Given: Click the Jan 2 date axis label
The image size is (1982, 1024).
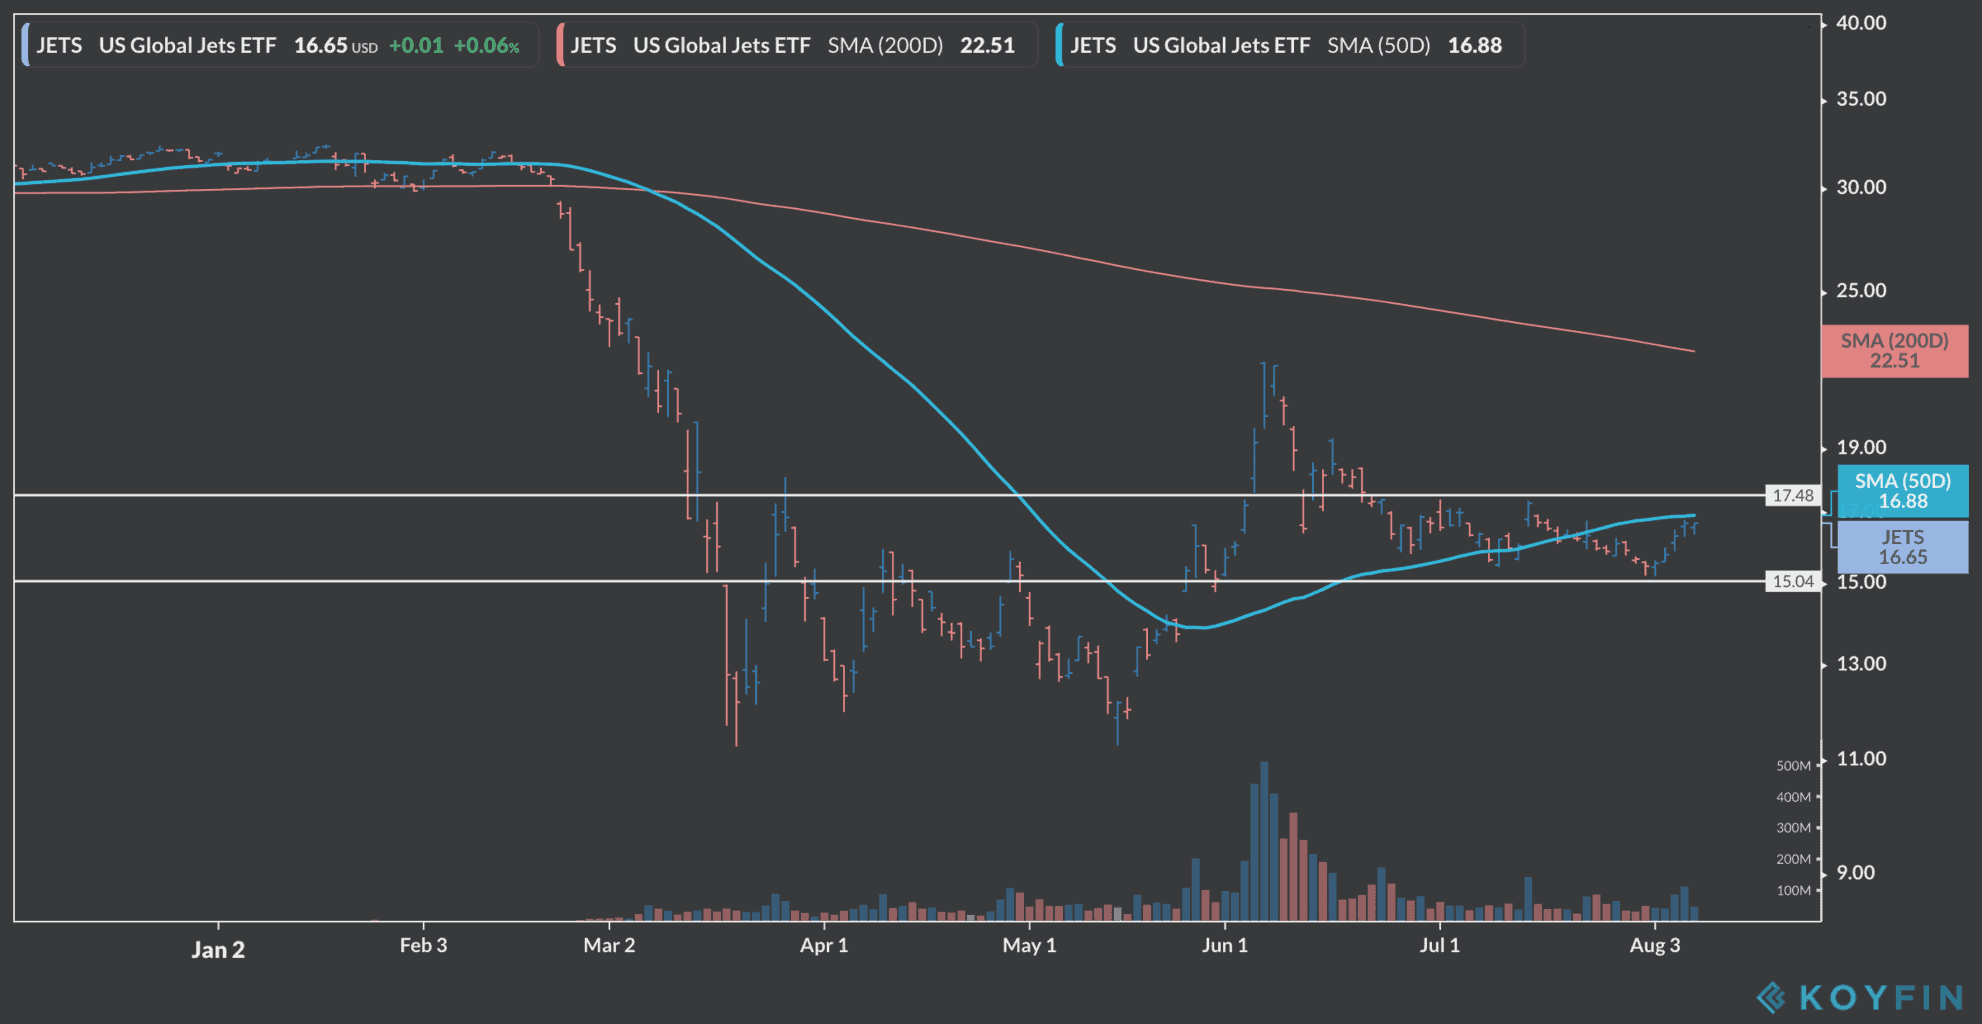Looking at the screenshot, I should [218, 949].
